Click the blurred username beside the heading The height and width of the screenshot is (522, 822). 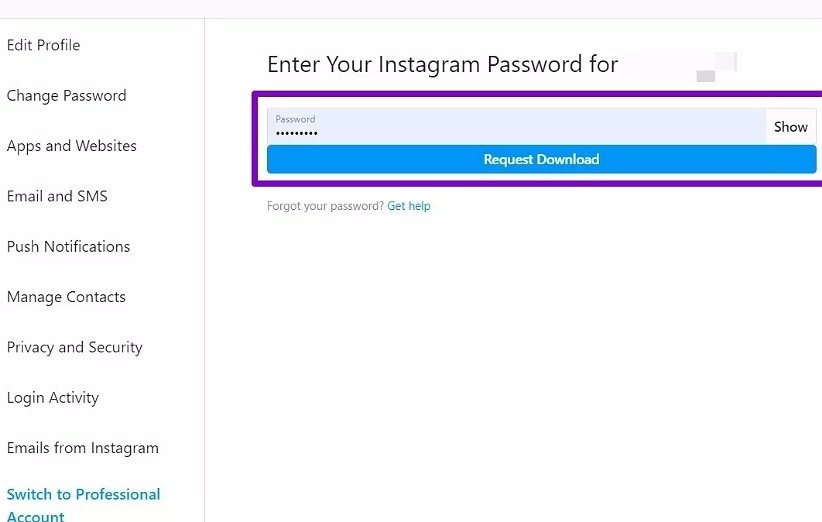point(680,65)
